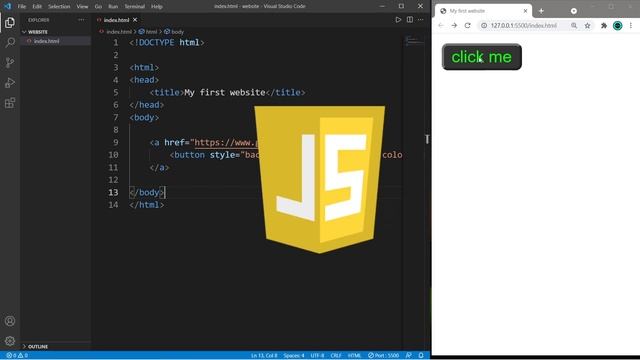
Task: Click Ln 13, Col 8 in status bar
Action: pos(264,355)
